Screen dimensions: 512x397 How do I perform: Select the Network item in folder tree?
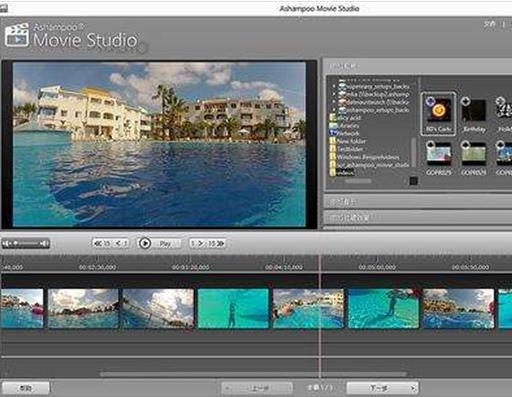[x=345, y=133]
